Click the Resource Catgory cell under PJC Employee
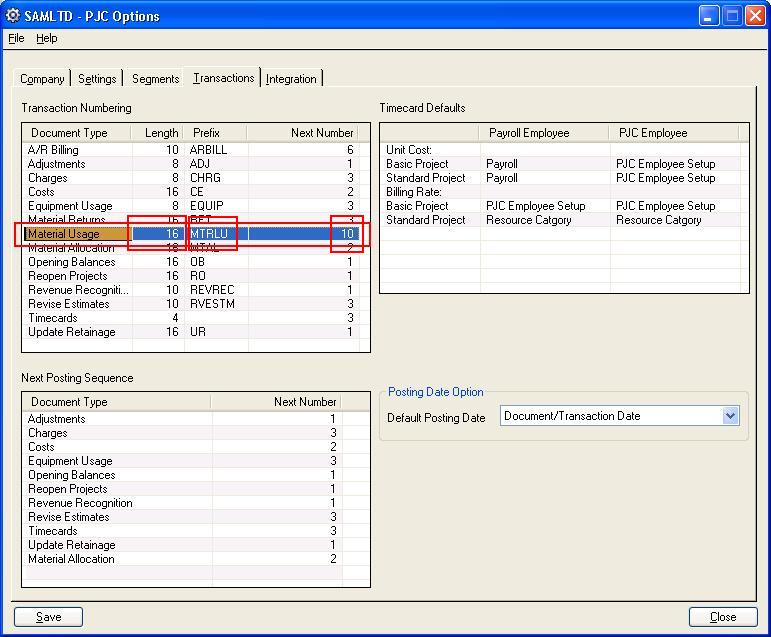The height and width of the screenshot is (637, 771). (x=658, y=220)
